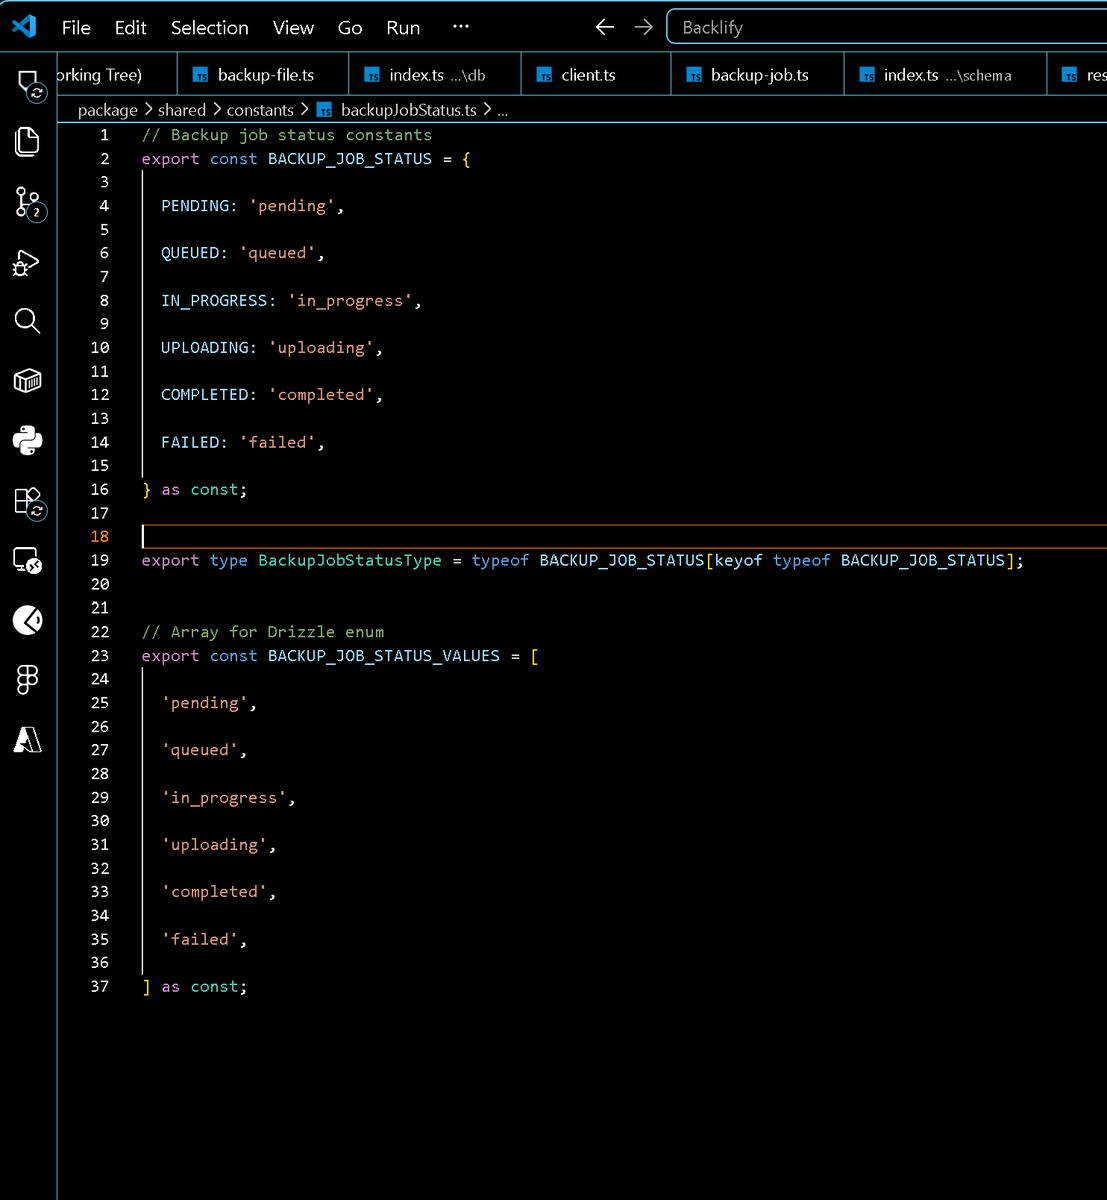The width and height of the screenshot is (1107, 1200).
Task: Open the Run menu
Action: click(403, 27)
